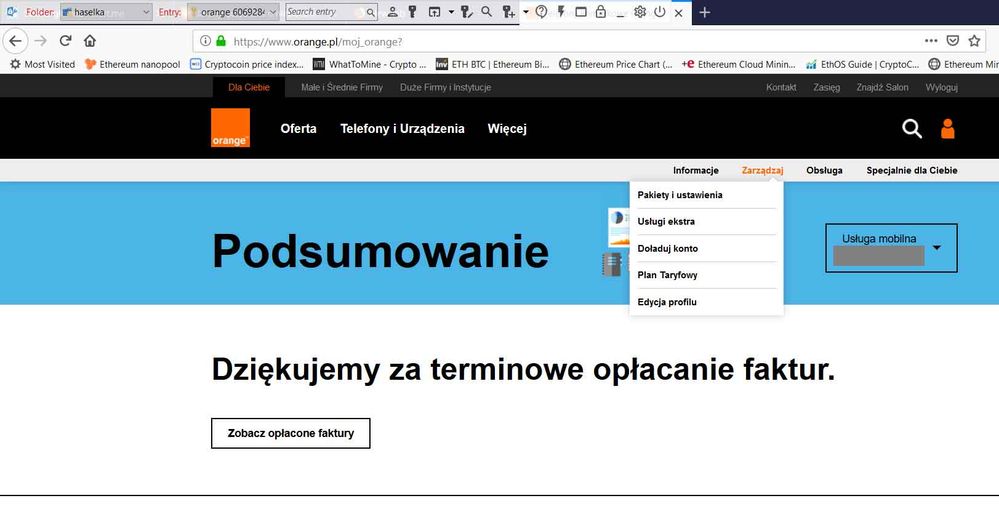Screen dimensions: 999x517
Task: Click the Orange logo
Action: [x=231, y=128]
